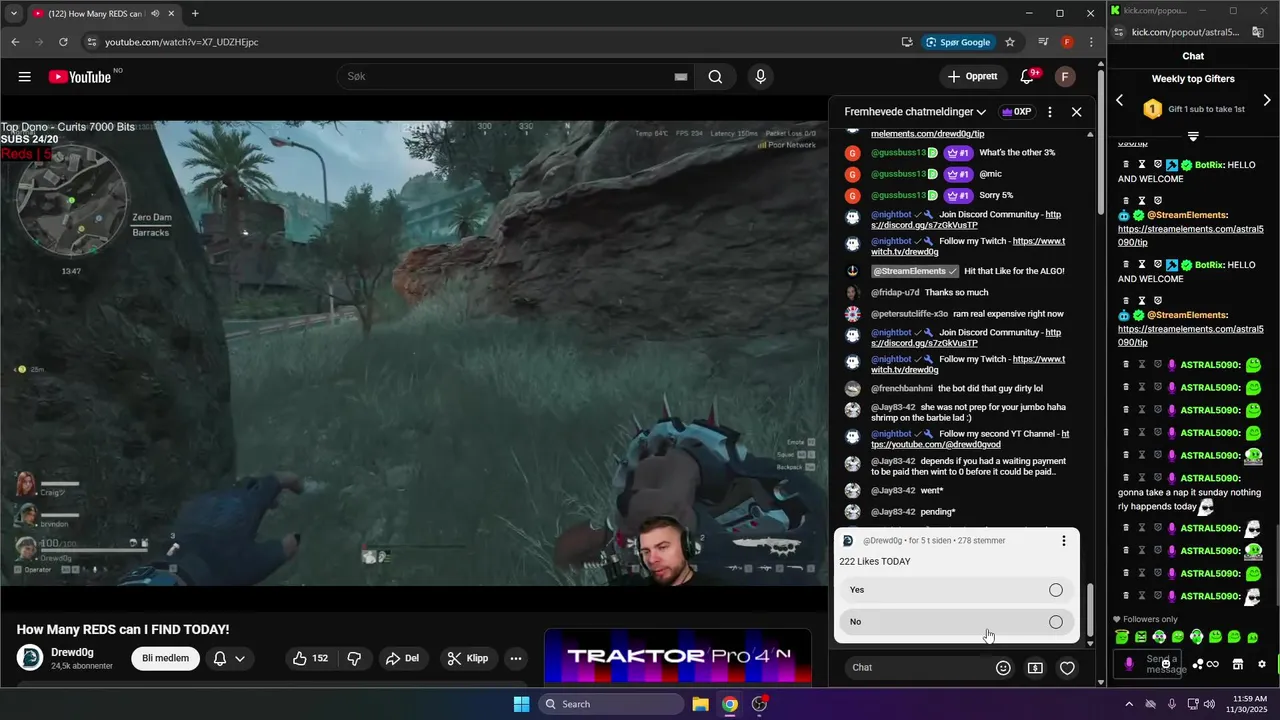The width and height of the screenshot is (1280, 720).
Task: Click in YouTube Chat message field
Action: pos(915,668)
